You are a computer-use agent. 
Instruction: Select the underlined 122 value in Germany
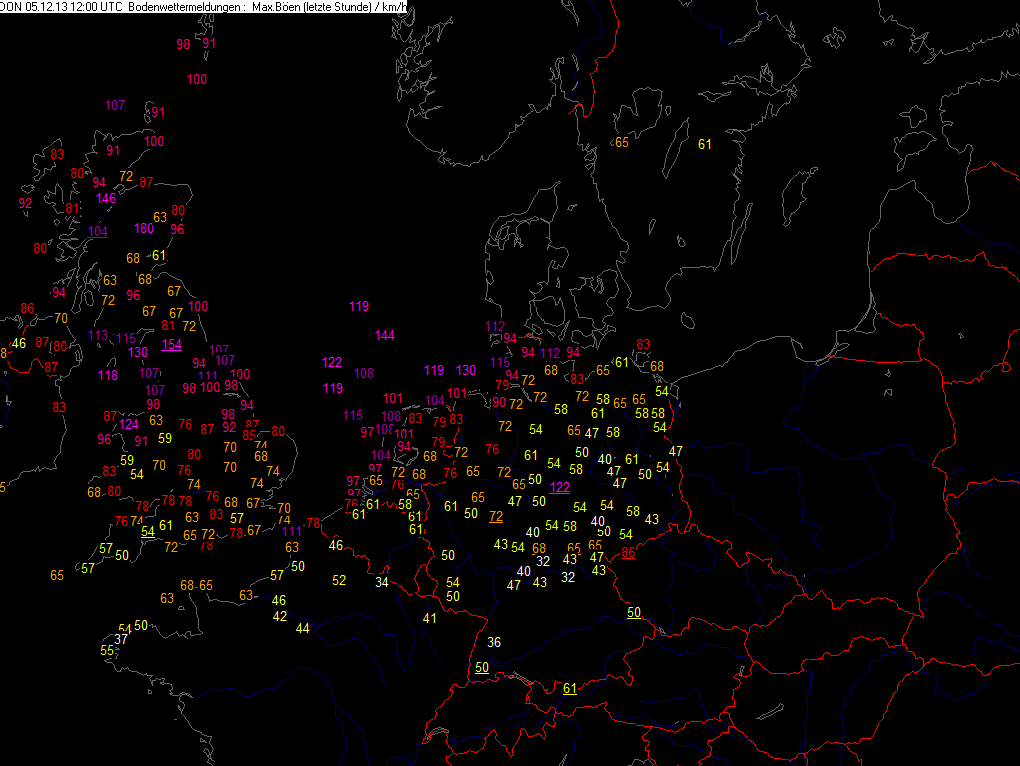[559, 488]
